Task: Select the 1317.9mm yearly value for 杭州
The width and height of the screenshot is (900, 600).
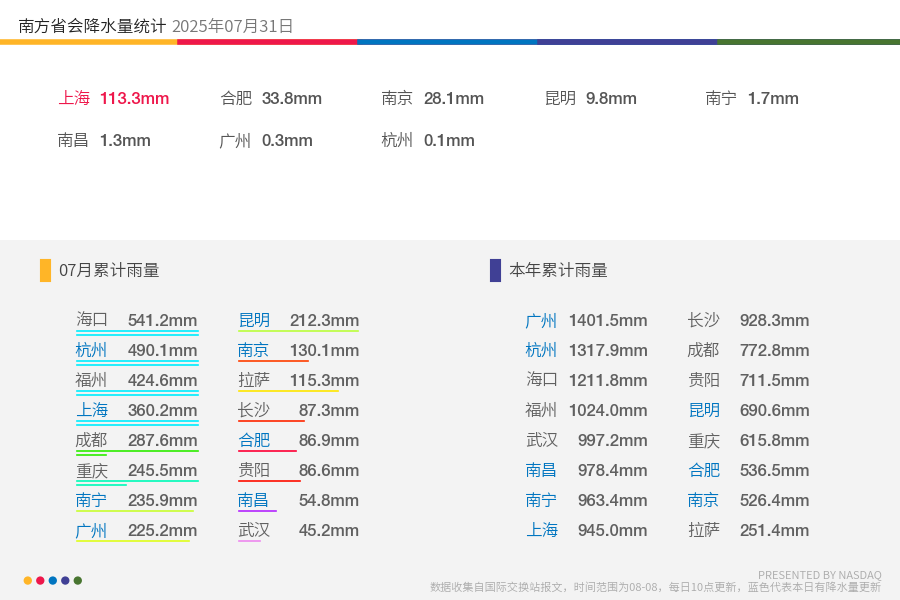Action: 608,350
